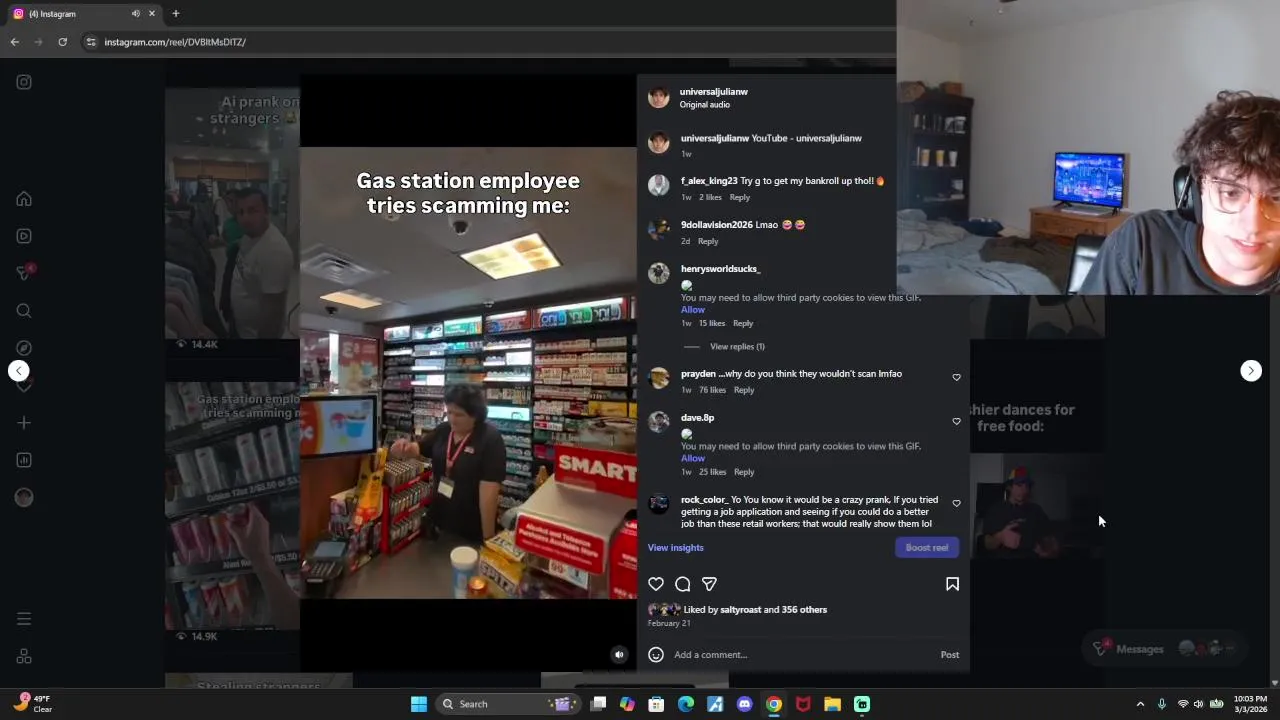
Task: Click the Post comment button
Action: 950,655
